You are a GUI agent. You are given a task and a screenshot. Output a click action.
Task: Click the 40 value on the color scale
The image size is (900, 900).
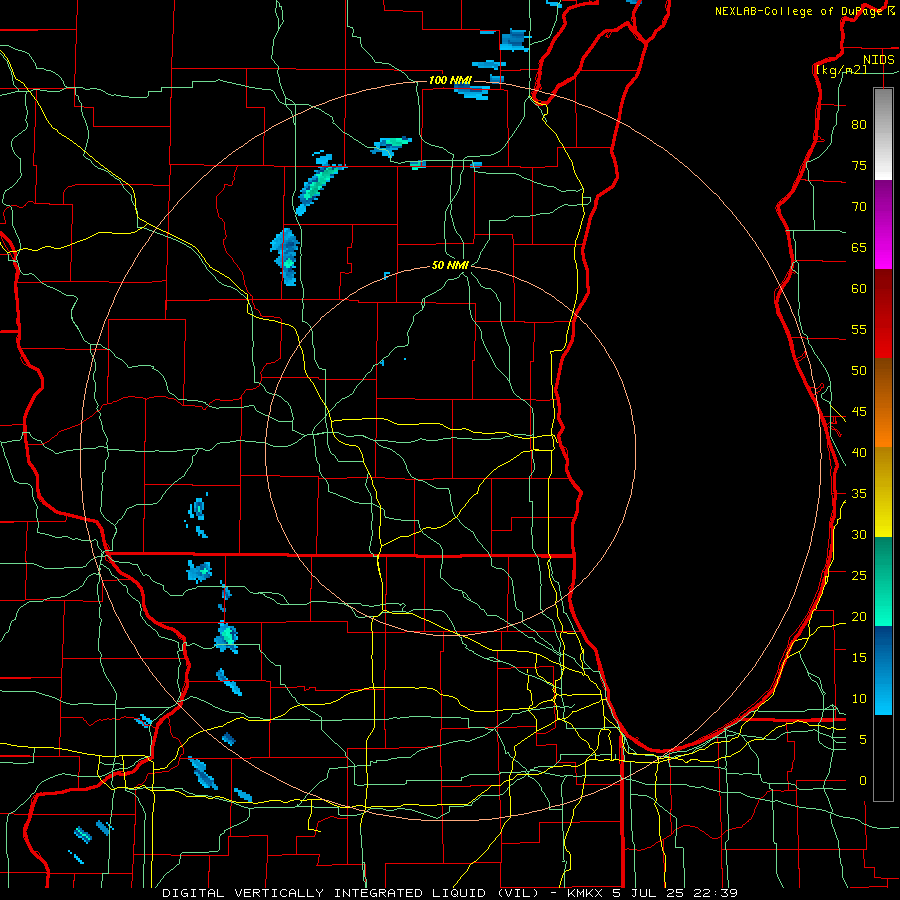pyautogui.click(x=859, y=453)
